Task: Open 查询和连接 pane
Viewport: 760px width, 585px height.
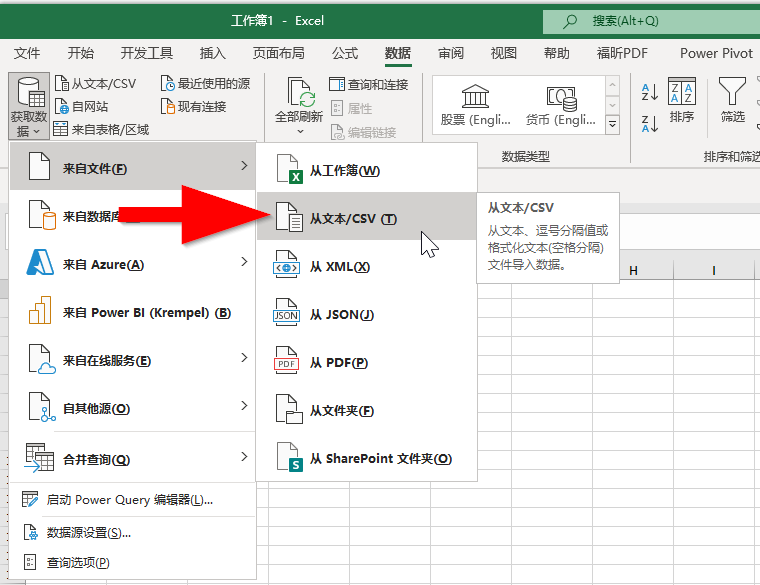Action: click(369, 84)
